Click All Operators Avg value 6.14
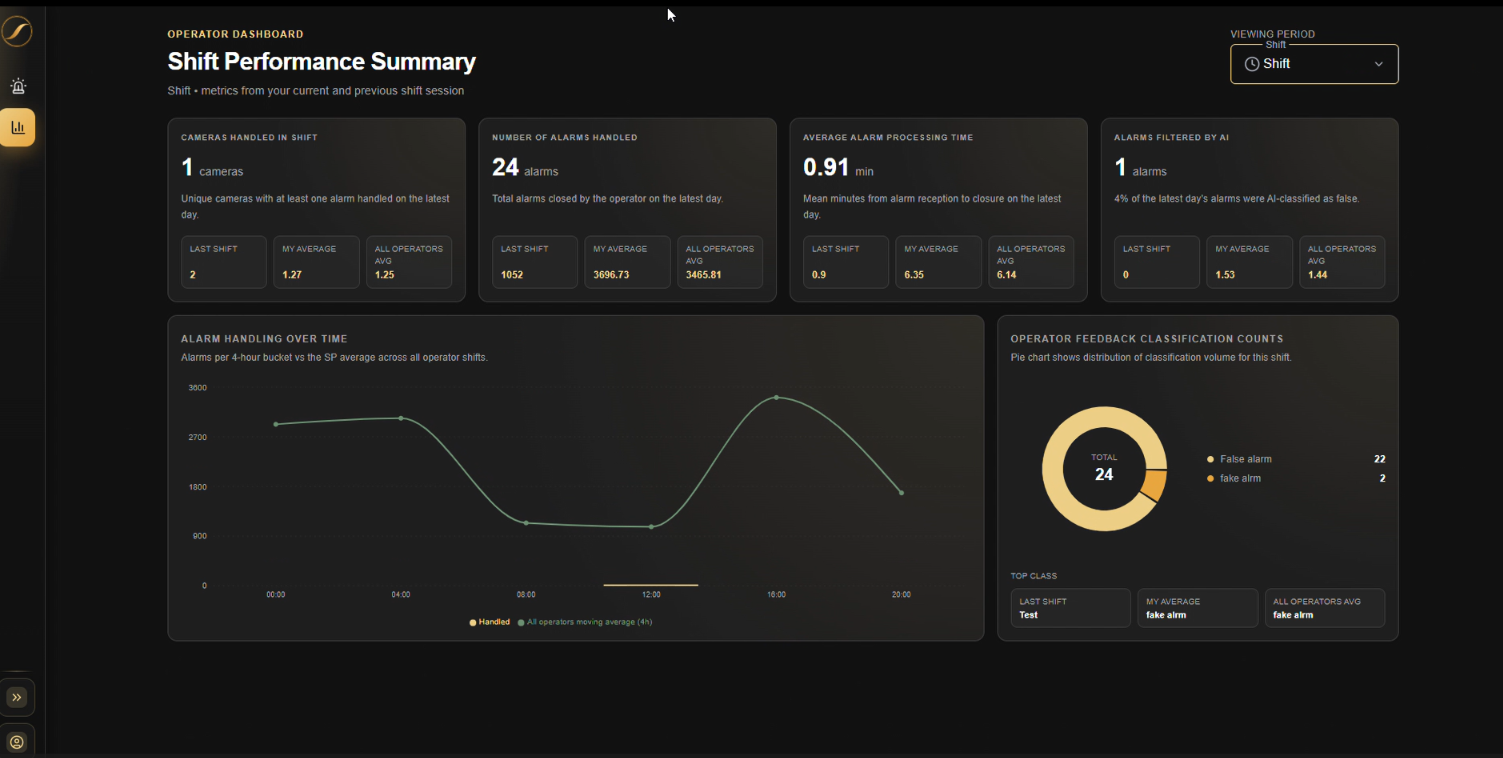Viewport: 1503px width, 758px height. coord(1007,274)
